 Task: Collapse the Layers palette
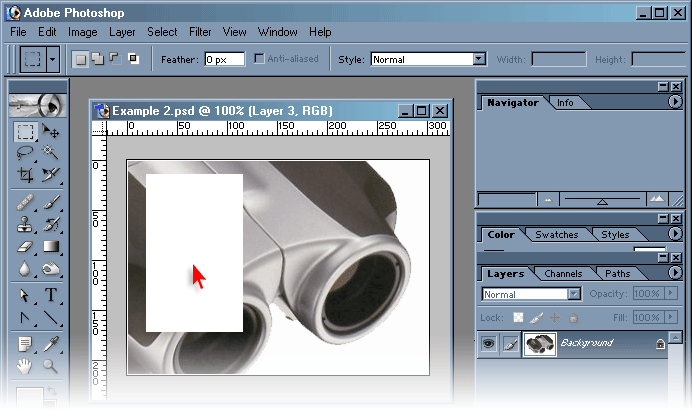663,257
